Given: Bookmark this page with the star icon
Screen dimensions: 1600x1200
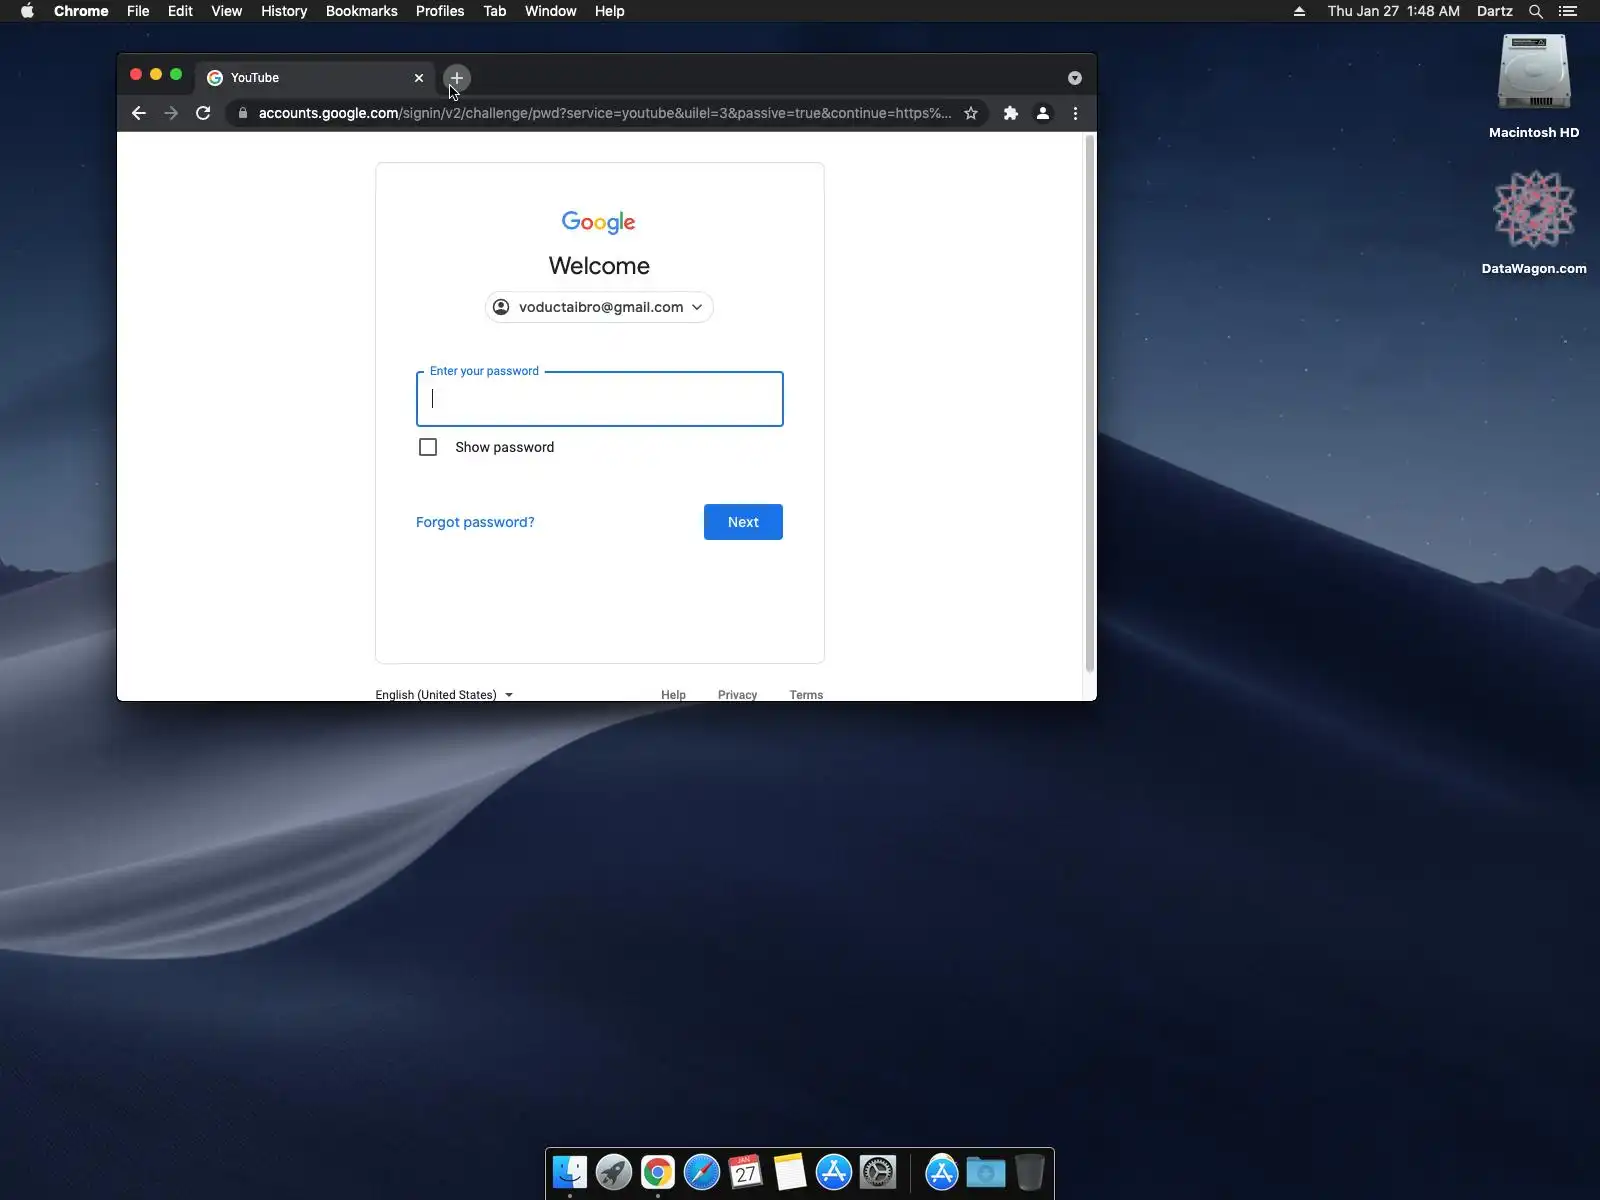Looking at the screenshot, I should (971, 113).
